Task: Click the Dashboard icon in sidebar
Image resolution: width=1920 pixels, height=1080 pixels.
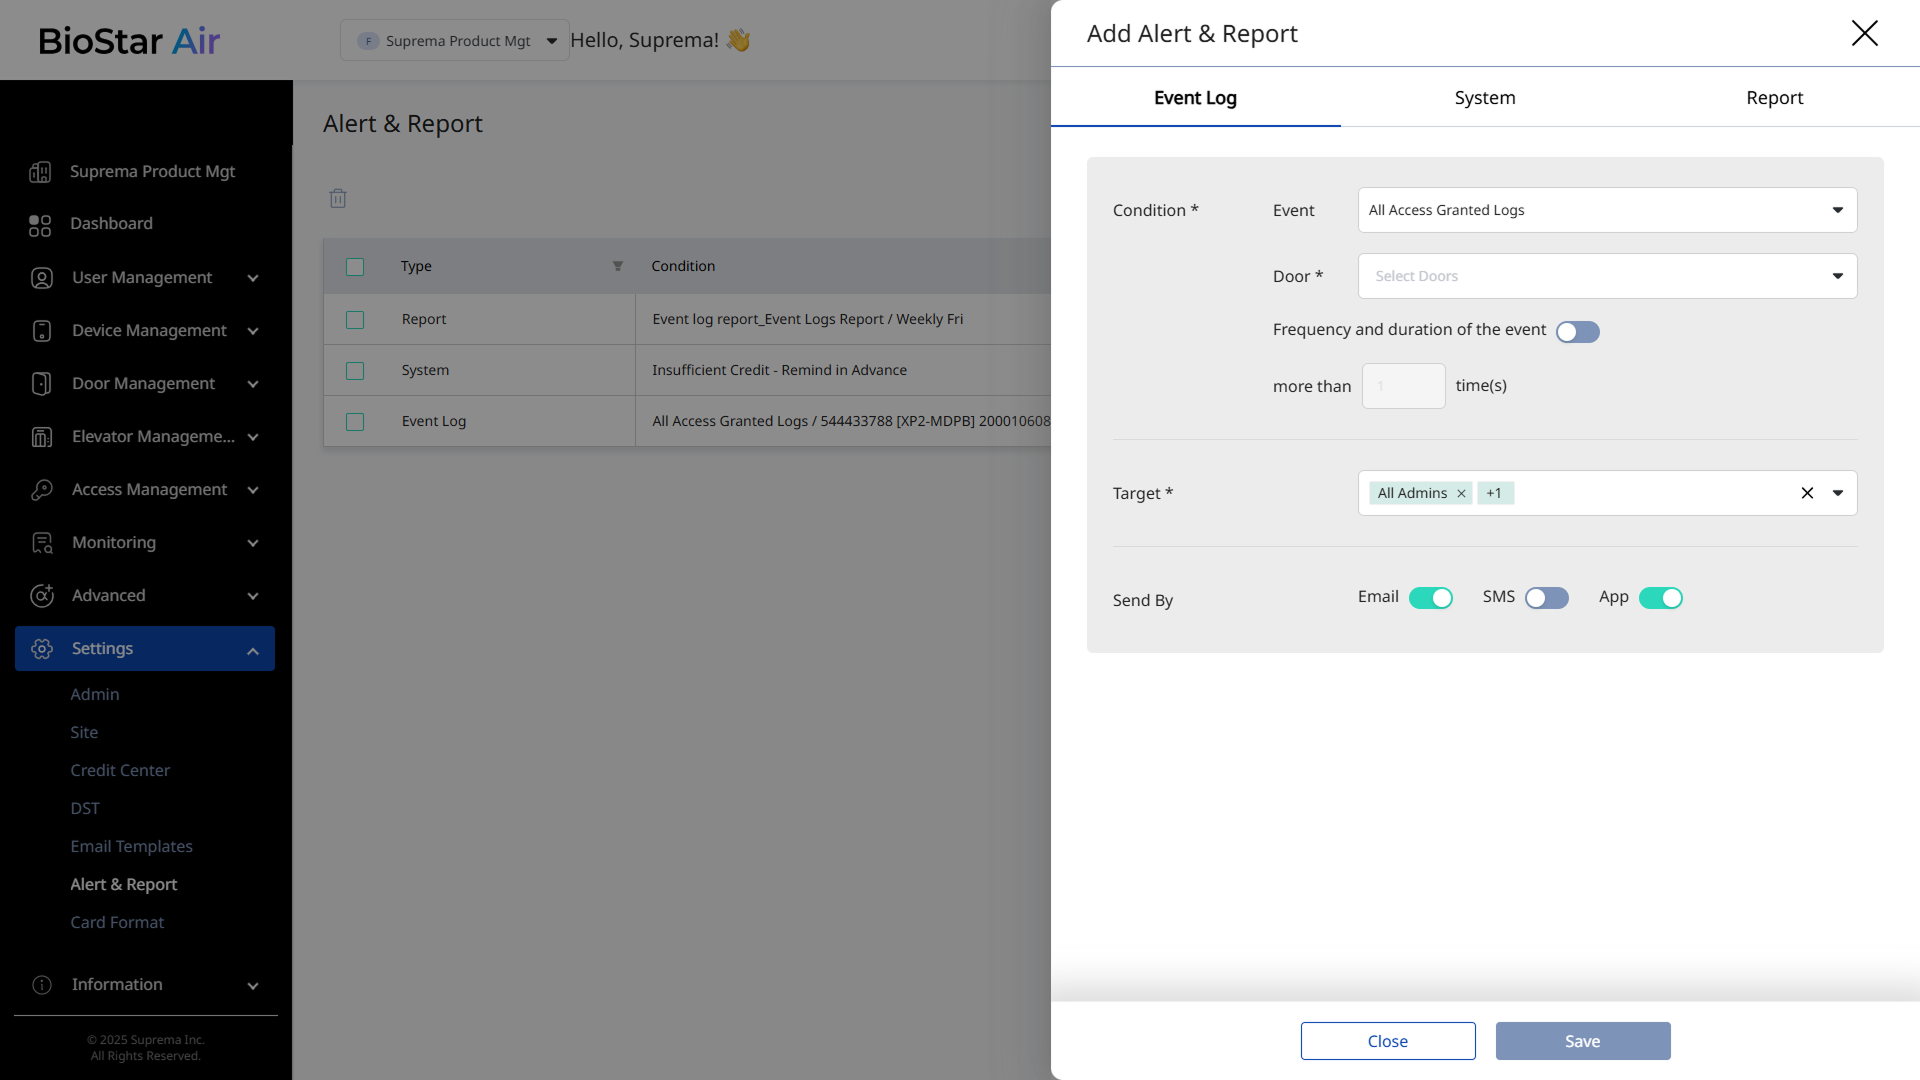Action: point(40,225)
